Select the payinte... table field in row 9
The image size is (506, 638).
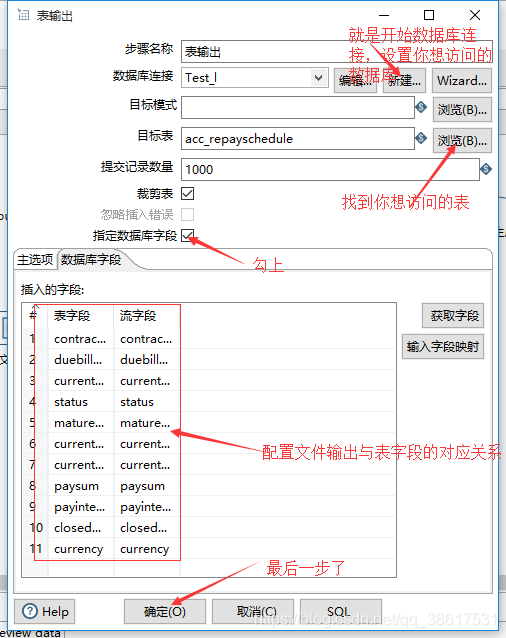pyautogui.click(x=81, y=507)
